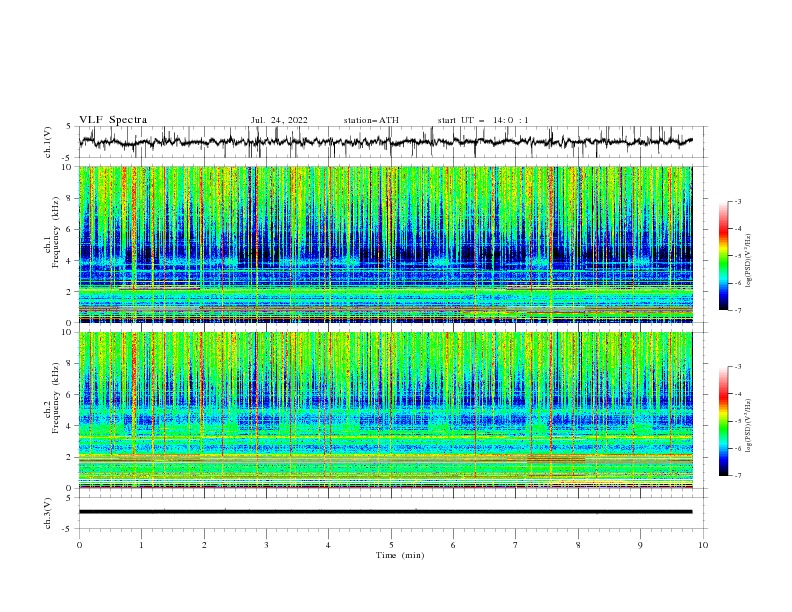Screen dimensions: 792x612
Task: Click the ch.3(V) flat black trace
Action: tap(385, 512)
